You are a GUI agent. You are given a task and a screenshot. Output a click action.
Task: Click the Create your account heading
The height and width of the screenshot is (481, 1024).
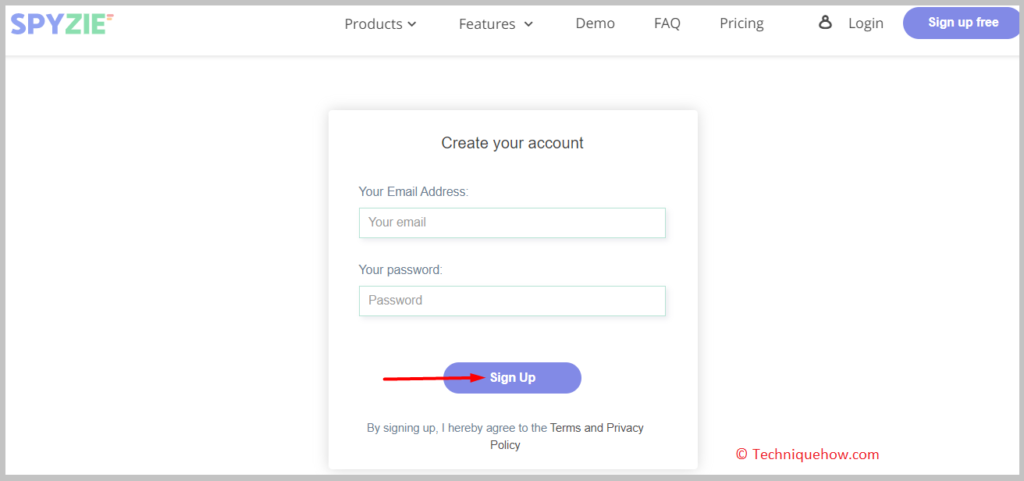pyautogui.click(x=512, y=143)
